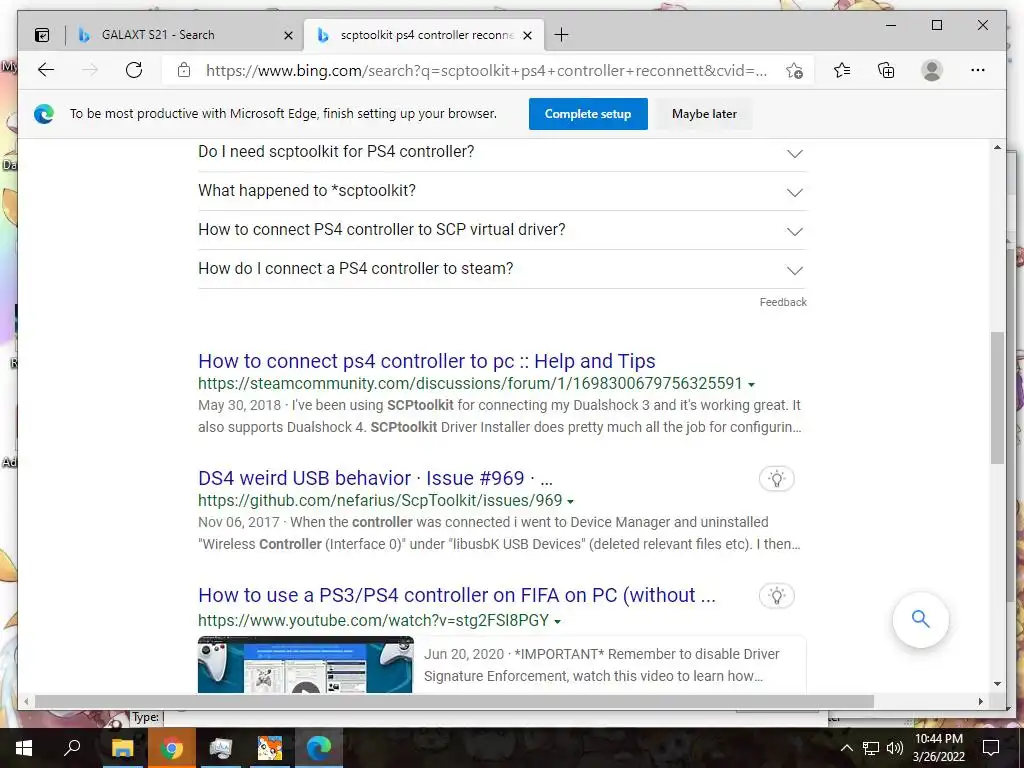The width and height of the screenshot is (1024, 768).
Task: Switch to Microsoft Edge in taskbar
Action: (319, 748)
